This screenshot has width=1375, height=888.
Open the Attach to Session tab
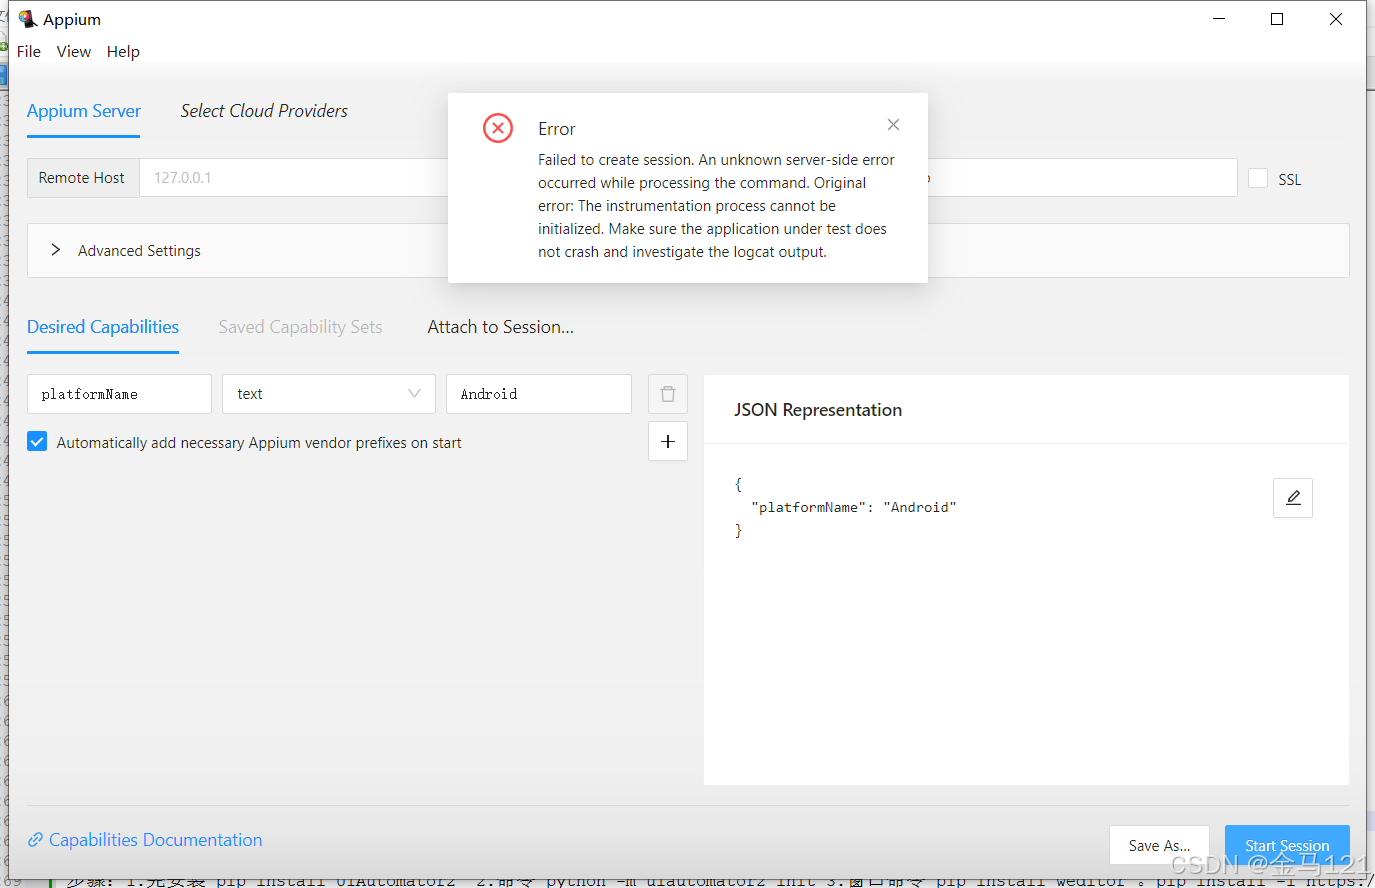(500, 326)
